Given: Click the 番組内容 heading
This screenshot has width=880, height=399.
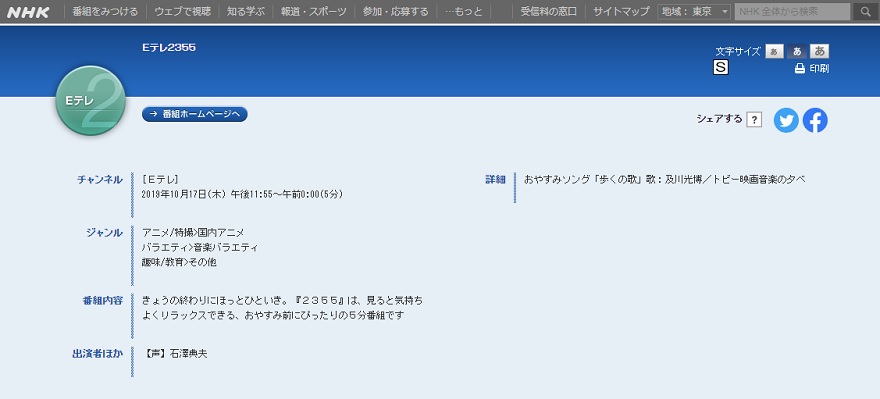Looking at the screenshot, I should [x=103, y=300].
